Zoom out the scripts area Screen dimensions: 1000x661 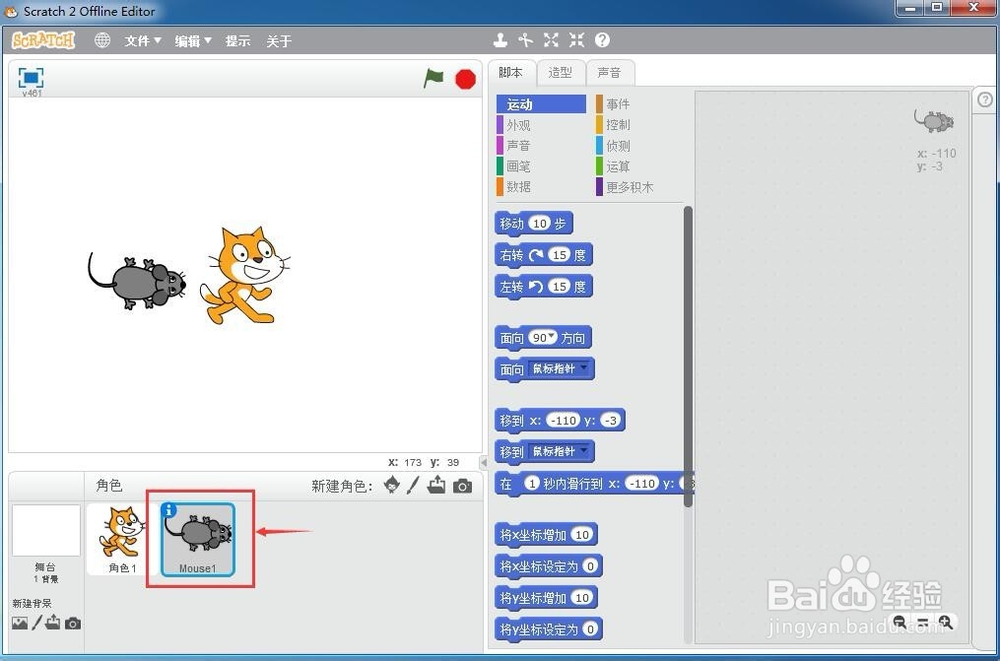tap(900, 622)
